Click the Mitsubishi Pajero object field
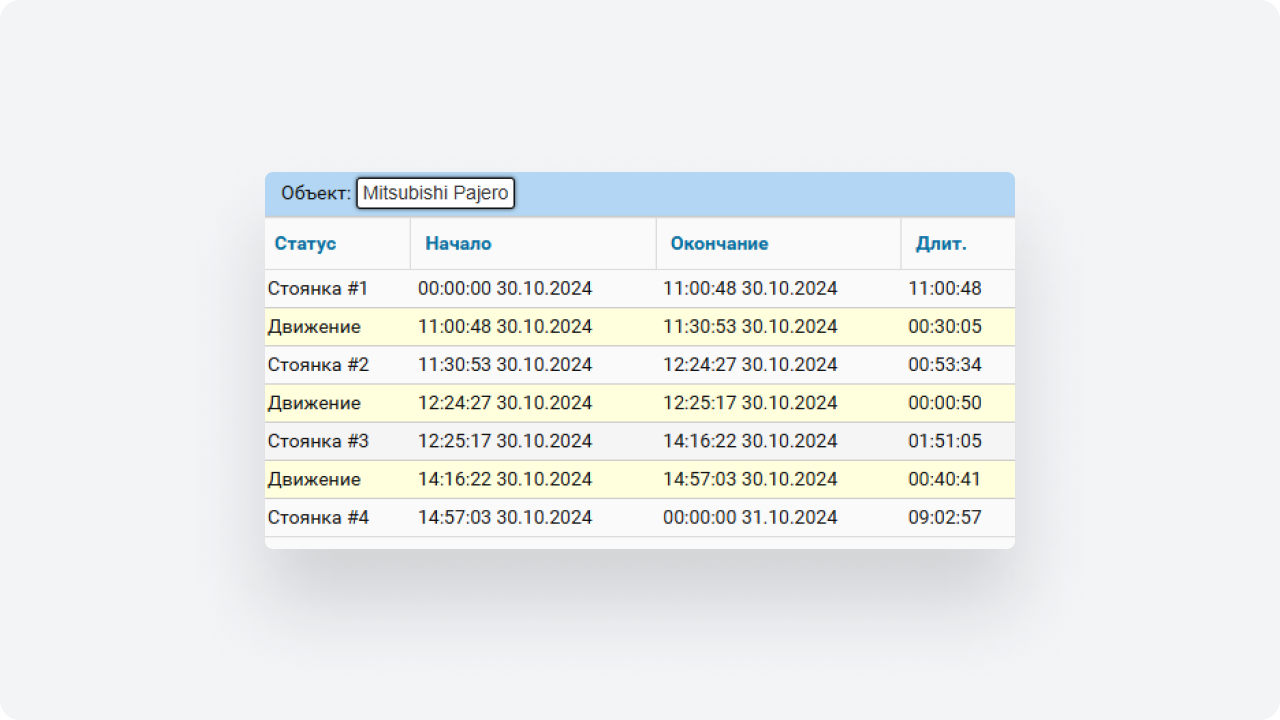Image resolution: width=1280 pixels, height=720 pixels. [x=435, y=193]
